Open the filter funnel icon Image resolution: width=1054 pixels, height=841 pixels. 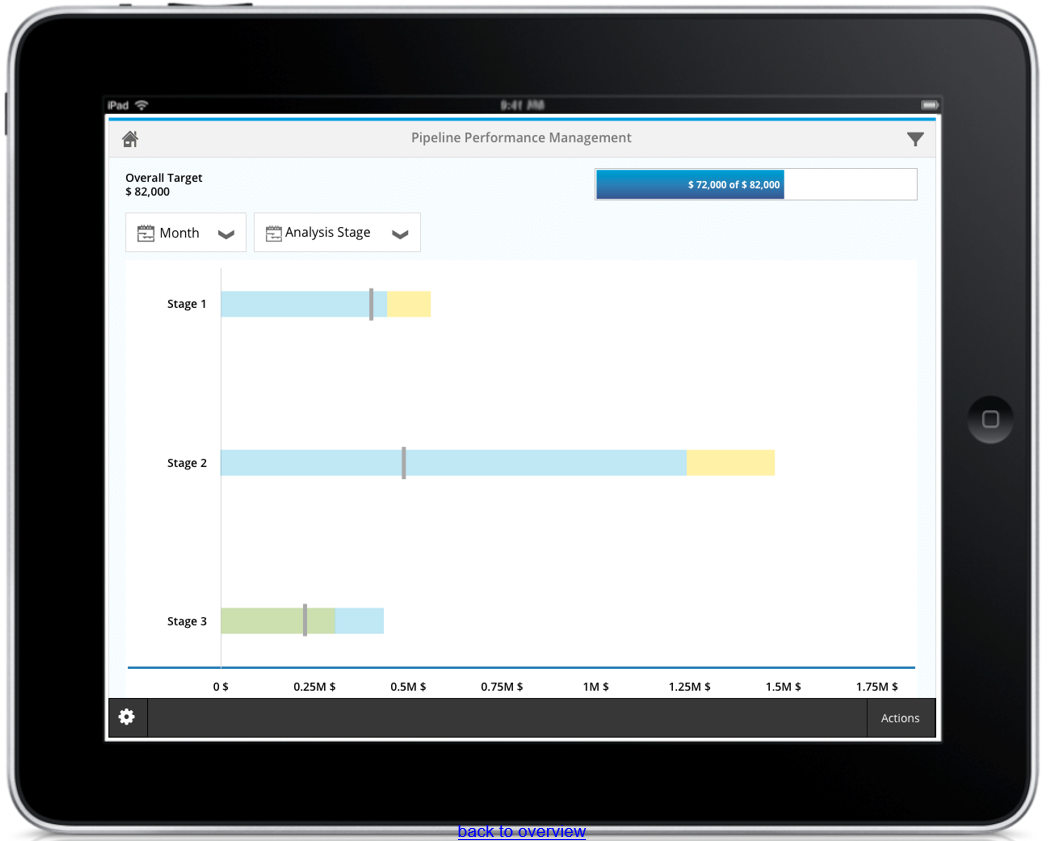pos(915,139)
